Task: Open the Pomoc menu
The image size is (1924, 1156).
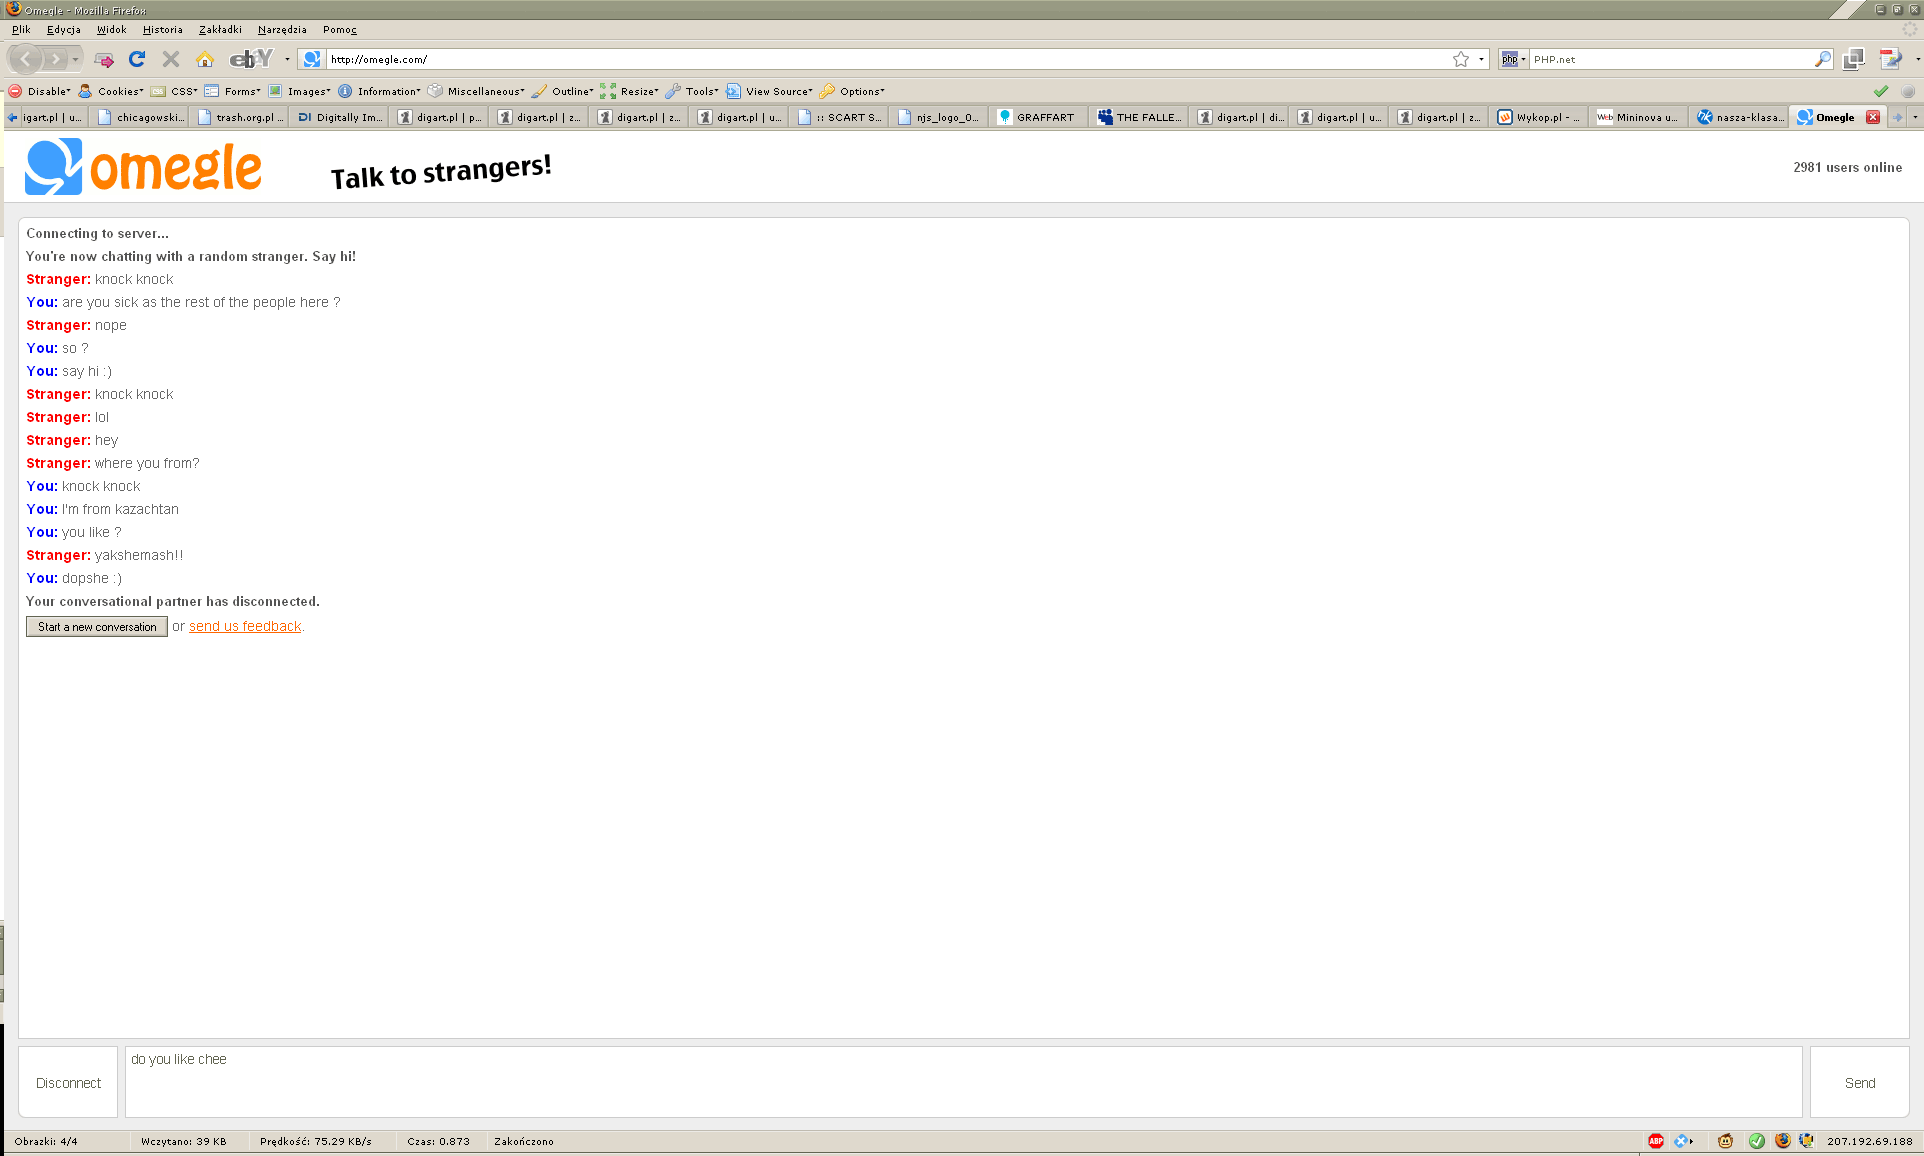Action: point(339,29)
